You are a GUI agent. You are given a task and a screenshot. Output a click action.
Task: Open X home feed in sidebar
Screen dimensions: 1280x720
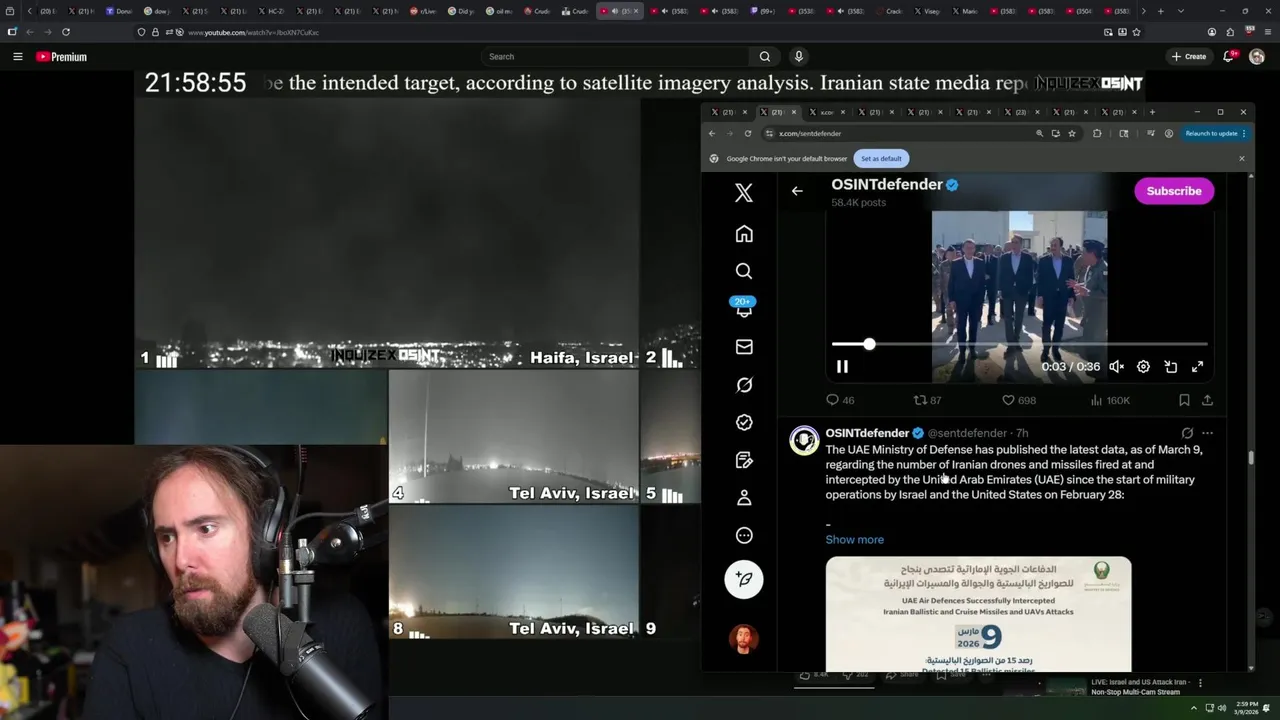[744, 234]
